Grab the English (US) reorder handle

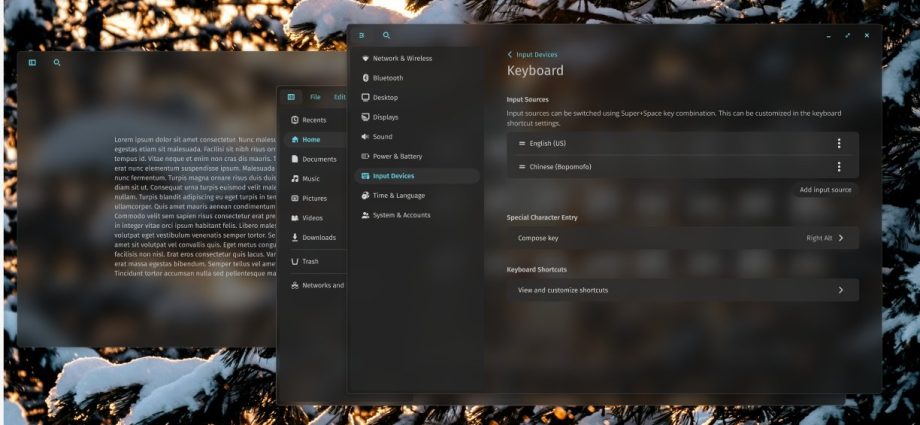522,143
